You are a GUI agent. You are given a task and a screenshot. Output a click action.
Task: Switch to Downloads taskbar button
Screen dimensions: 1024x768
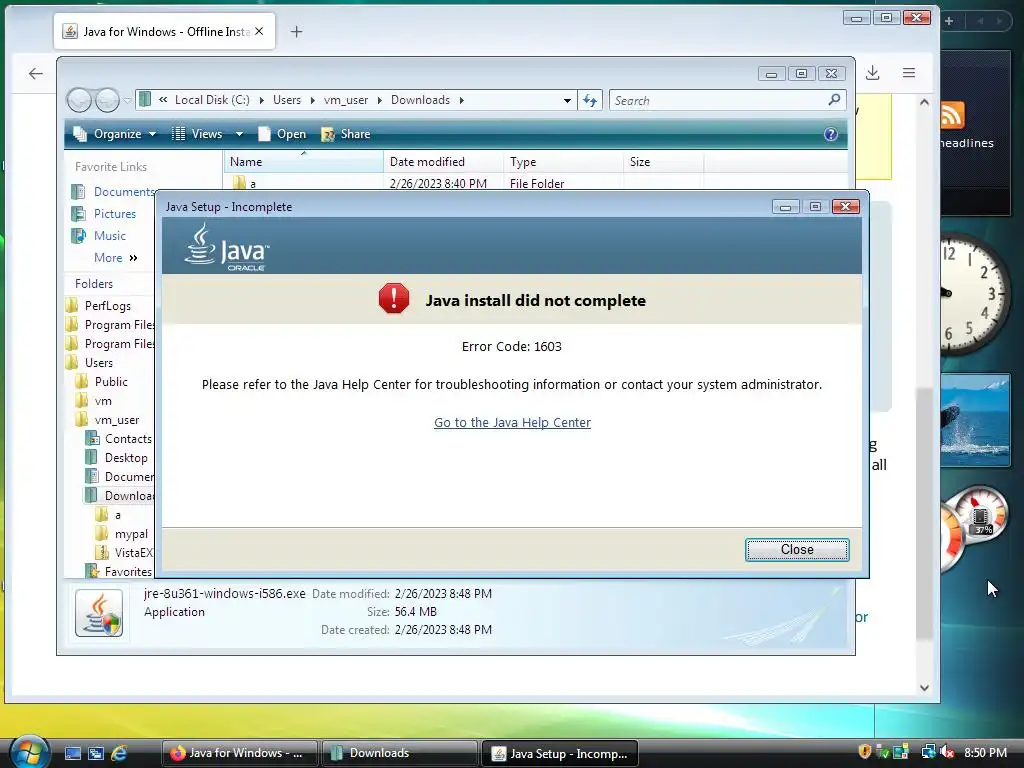(x=399, y=753)
